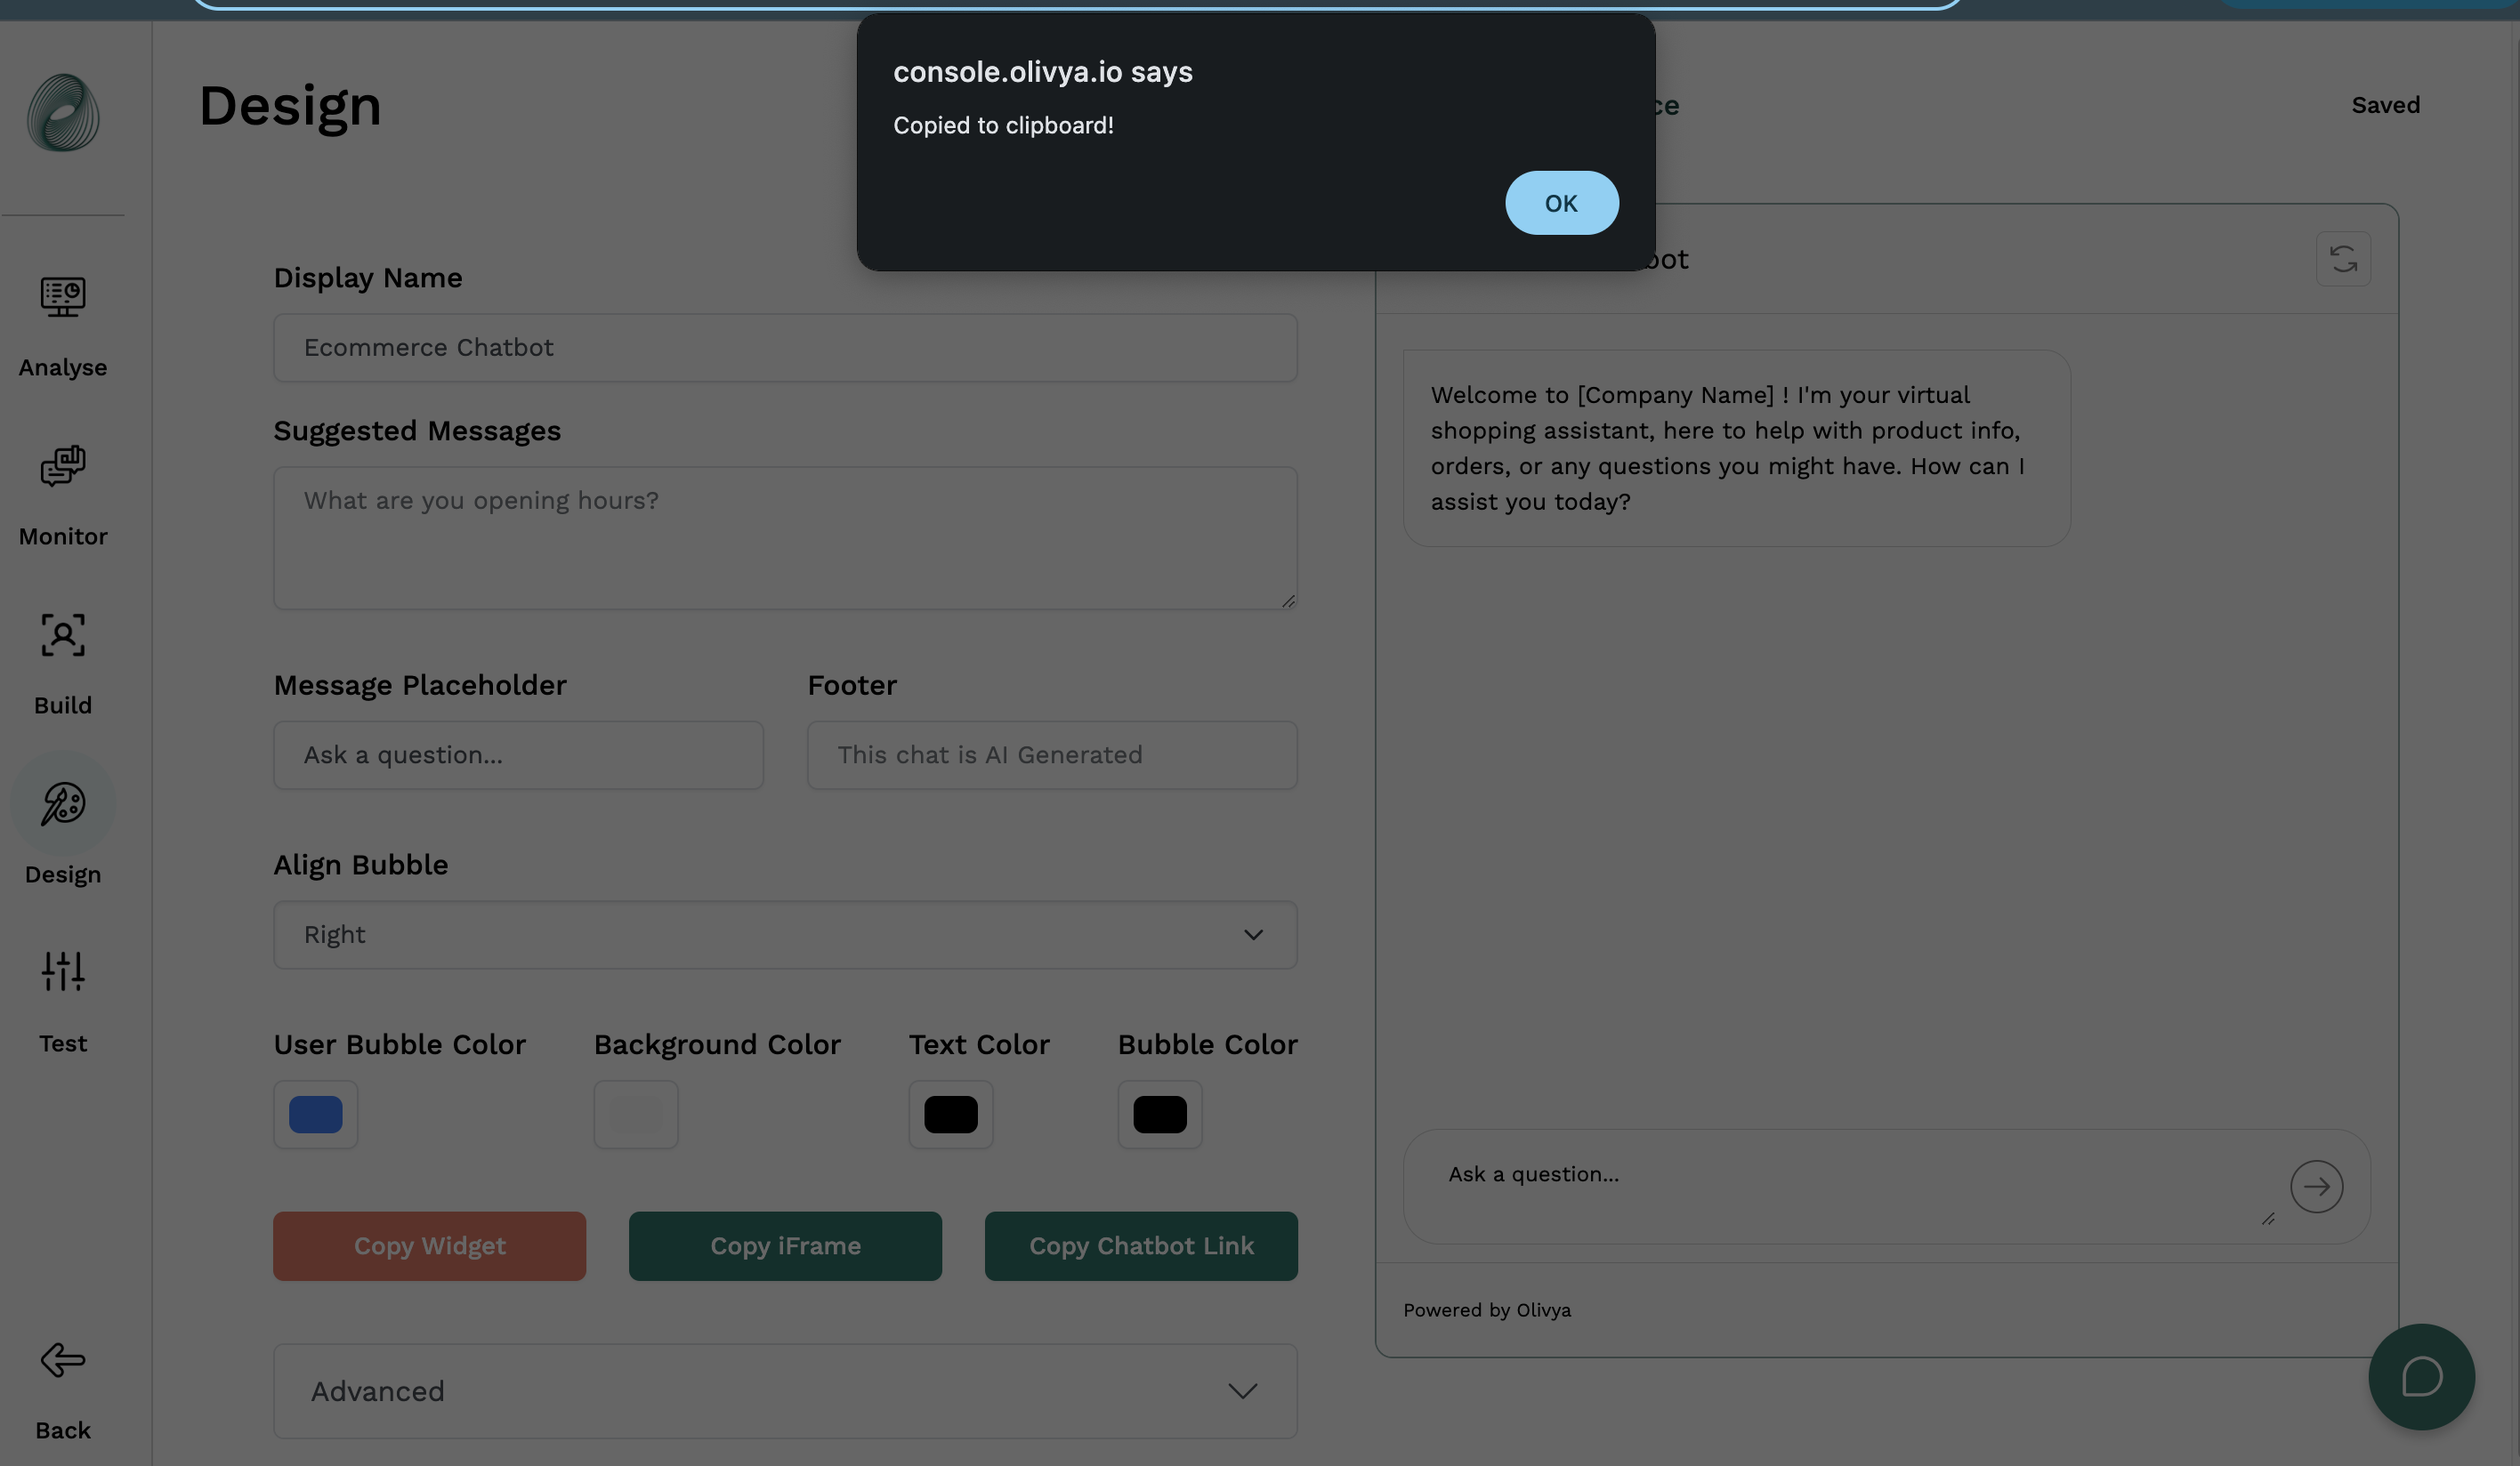The image size is (2520, 1466).
Task: Pick the User Bubble Color swatch
Action: click(x=316, y=1115)
